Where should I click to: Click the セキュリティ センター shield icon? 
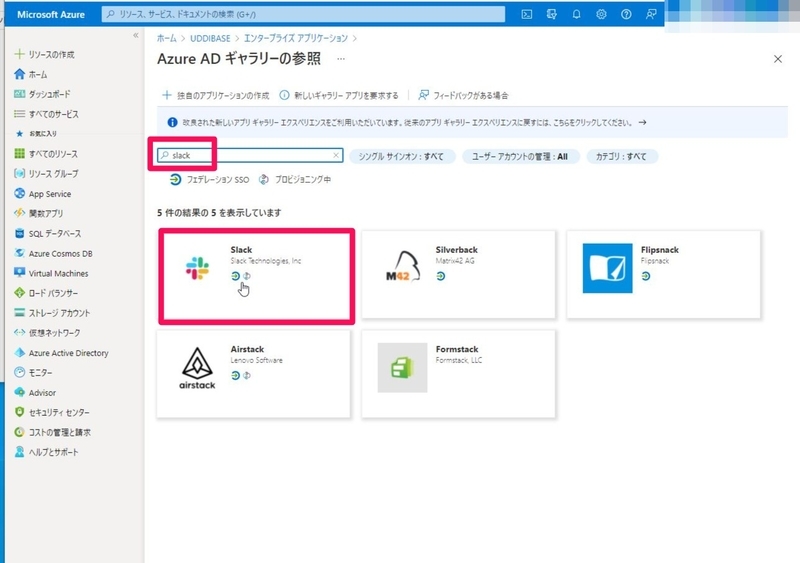[x=19, y=412]
